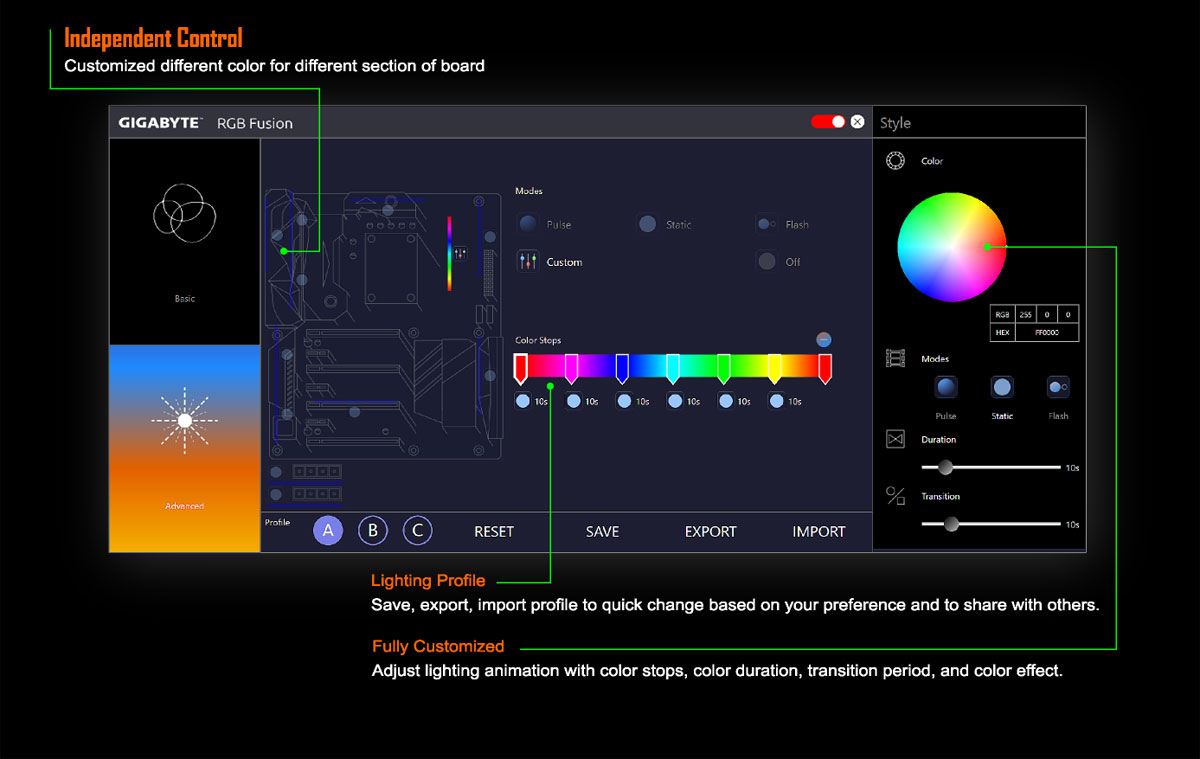Image resolution: width=1200 pixels, height=759 pixels.
Task: Click the Duration hourglass icon
Action: click(895, 438)
